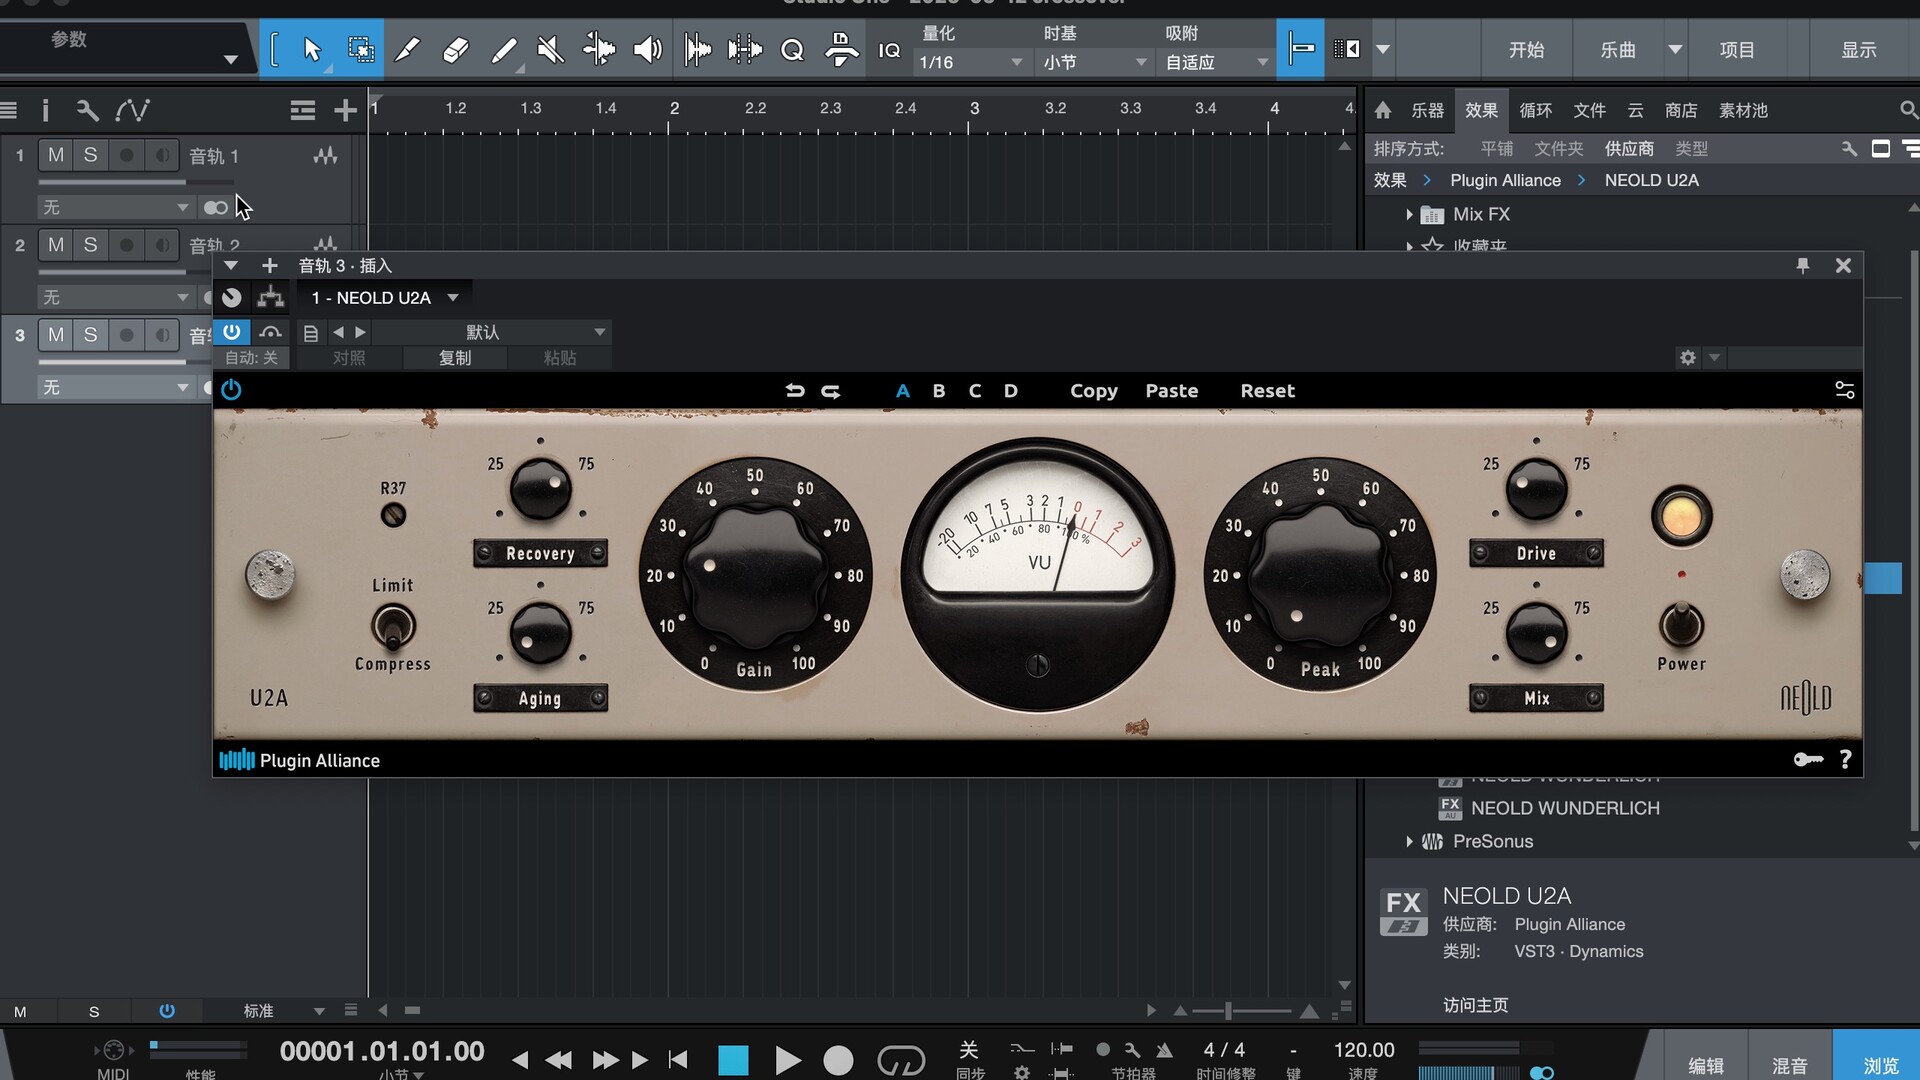Select NEOLD WUNDERLICH in browser list

point(1565,808)
